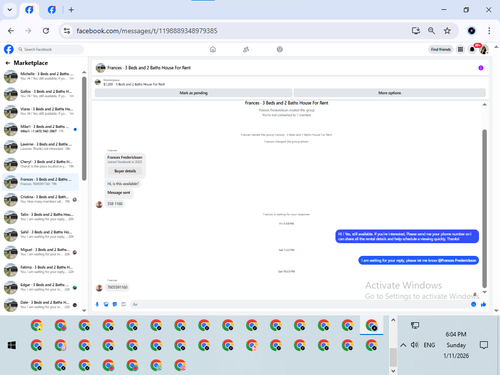The image size is (500, 375).
Task: Switch to the second Facebook tab
Action: 52,10
